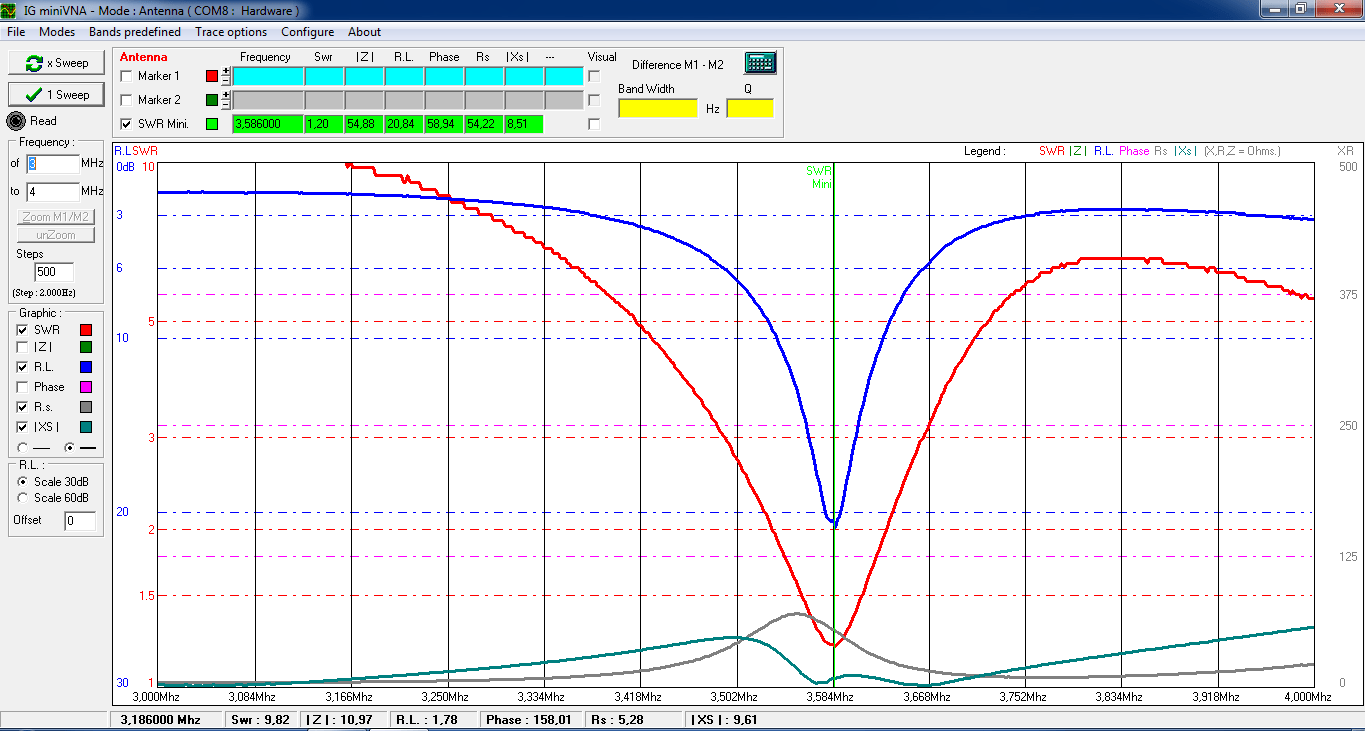The width and height of the screenshot is (1365, 731).
Task: Enable the Marker 1 checkbox
Action: [126, 76]
